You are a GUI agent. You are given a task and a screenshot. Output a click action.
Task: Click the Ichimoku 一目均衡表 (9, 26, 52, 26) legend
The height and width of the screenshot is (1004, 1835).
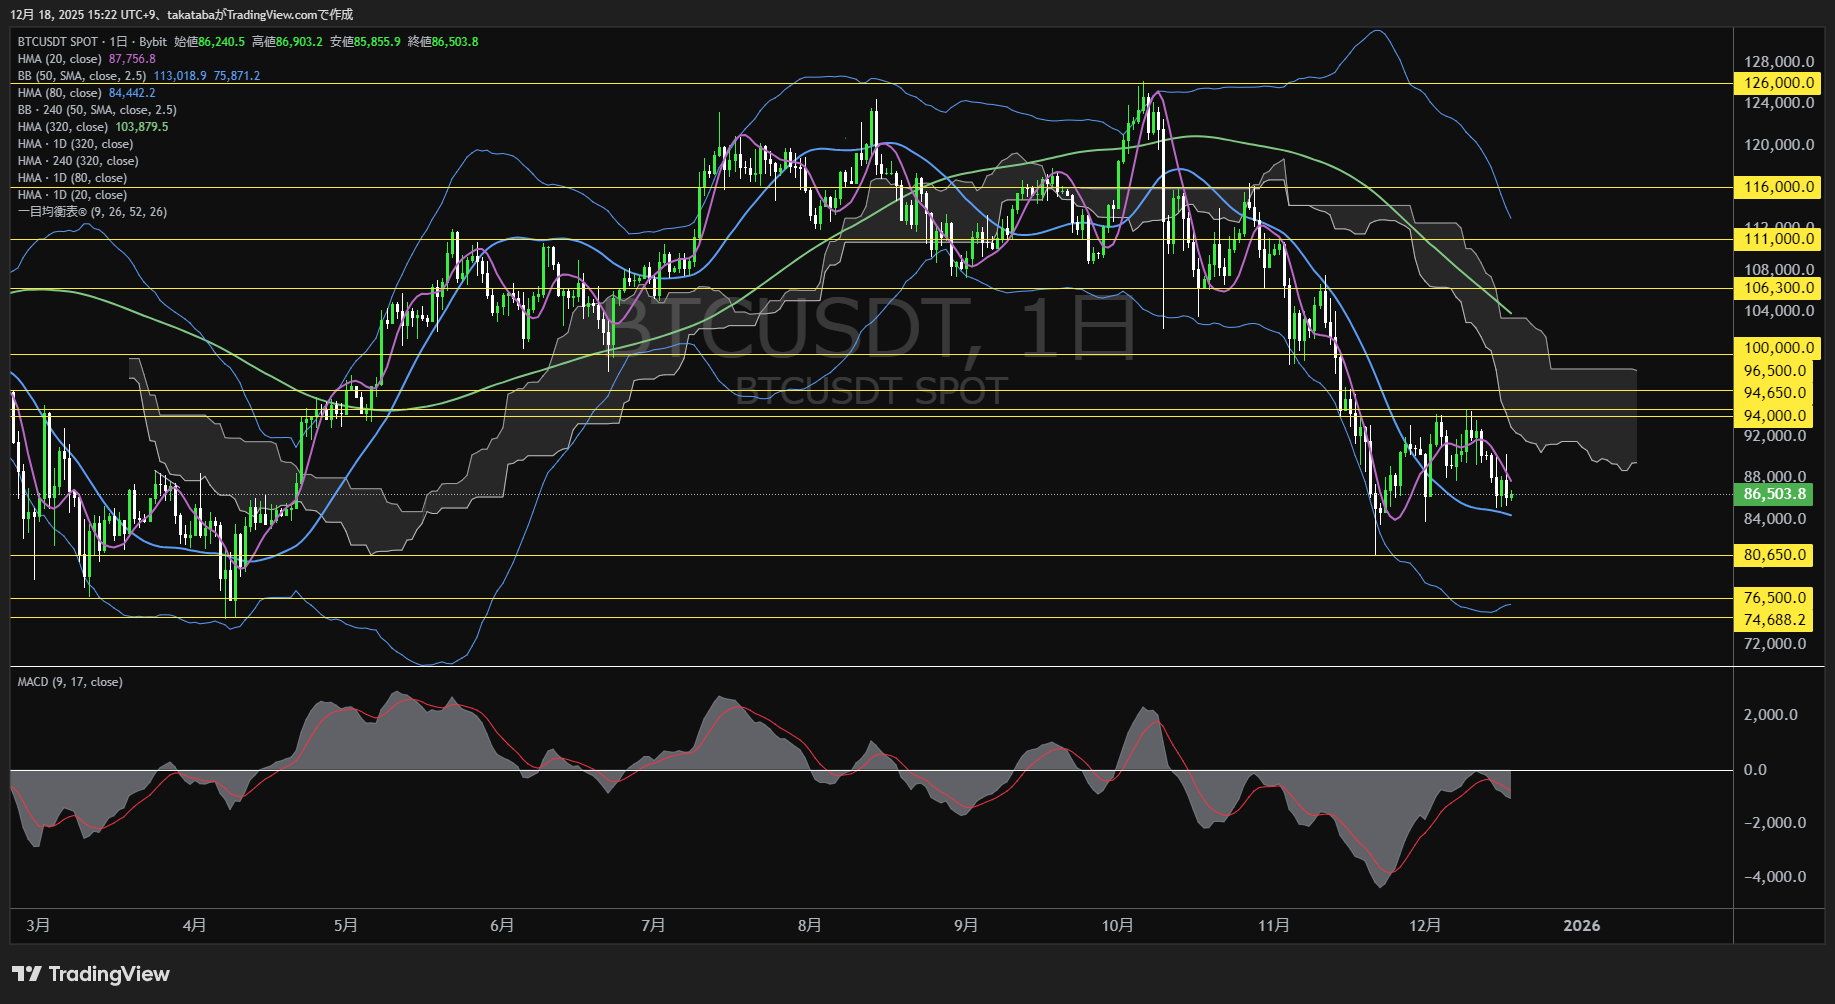(92, 212)
